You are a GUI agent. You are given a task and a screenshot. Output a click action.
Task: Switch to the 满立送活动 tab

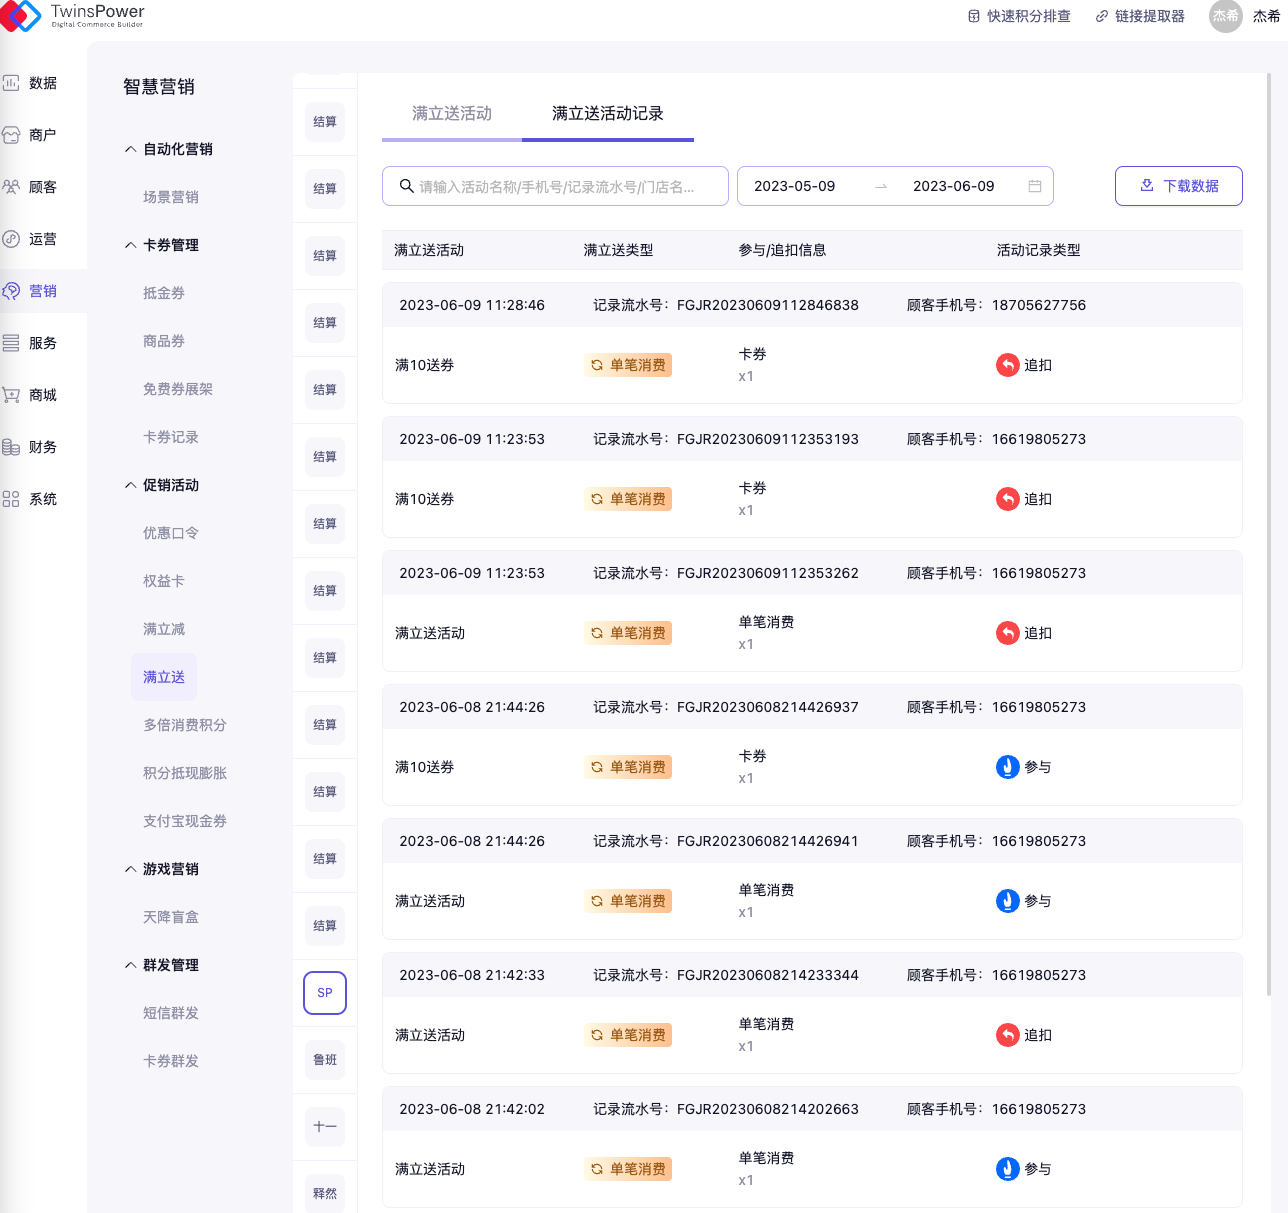tap(452, 113)
